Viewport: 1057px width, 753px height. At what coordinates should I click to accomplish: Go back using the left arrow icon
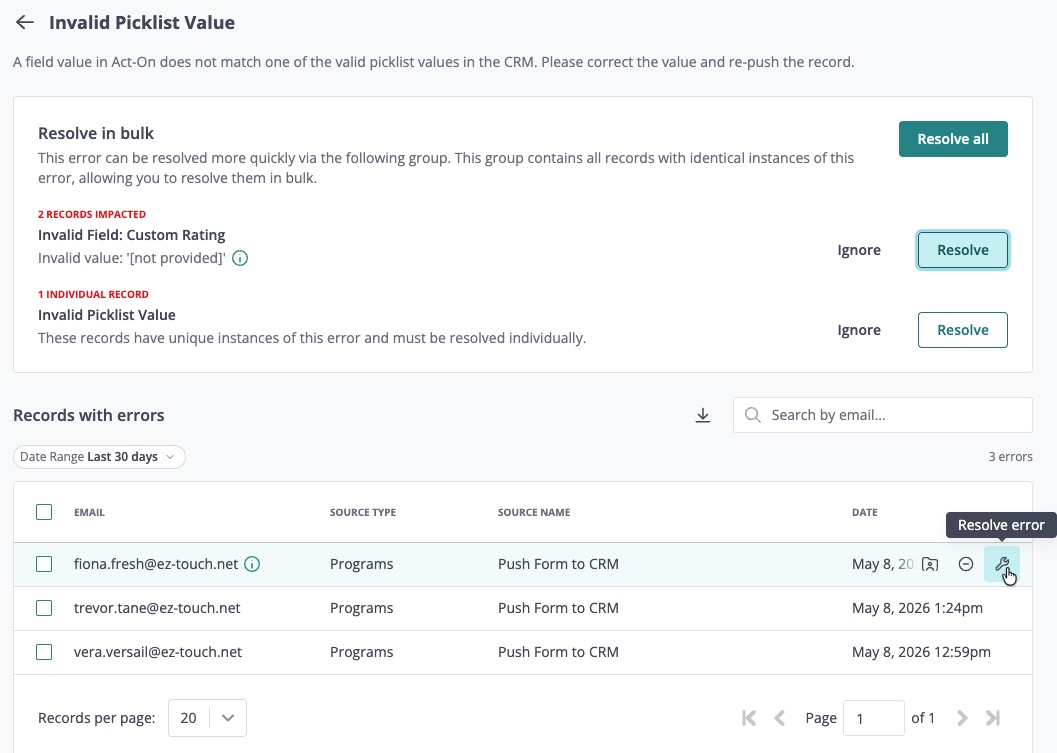pyautogui.click(x=25, y=22)
